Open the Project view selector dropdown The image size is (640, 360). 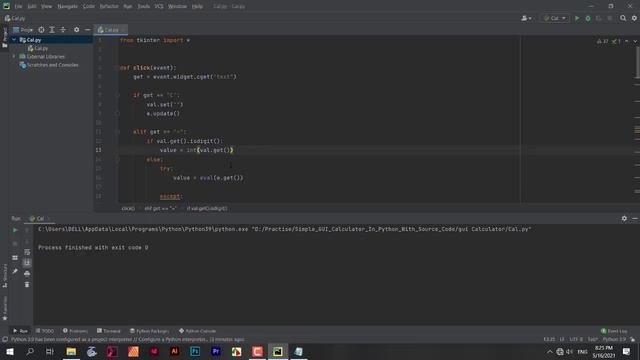click(x=23, y=30)
